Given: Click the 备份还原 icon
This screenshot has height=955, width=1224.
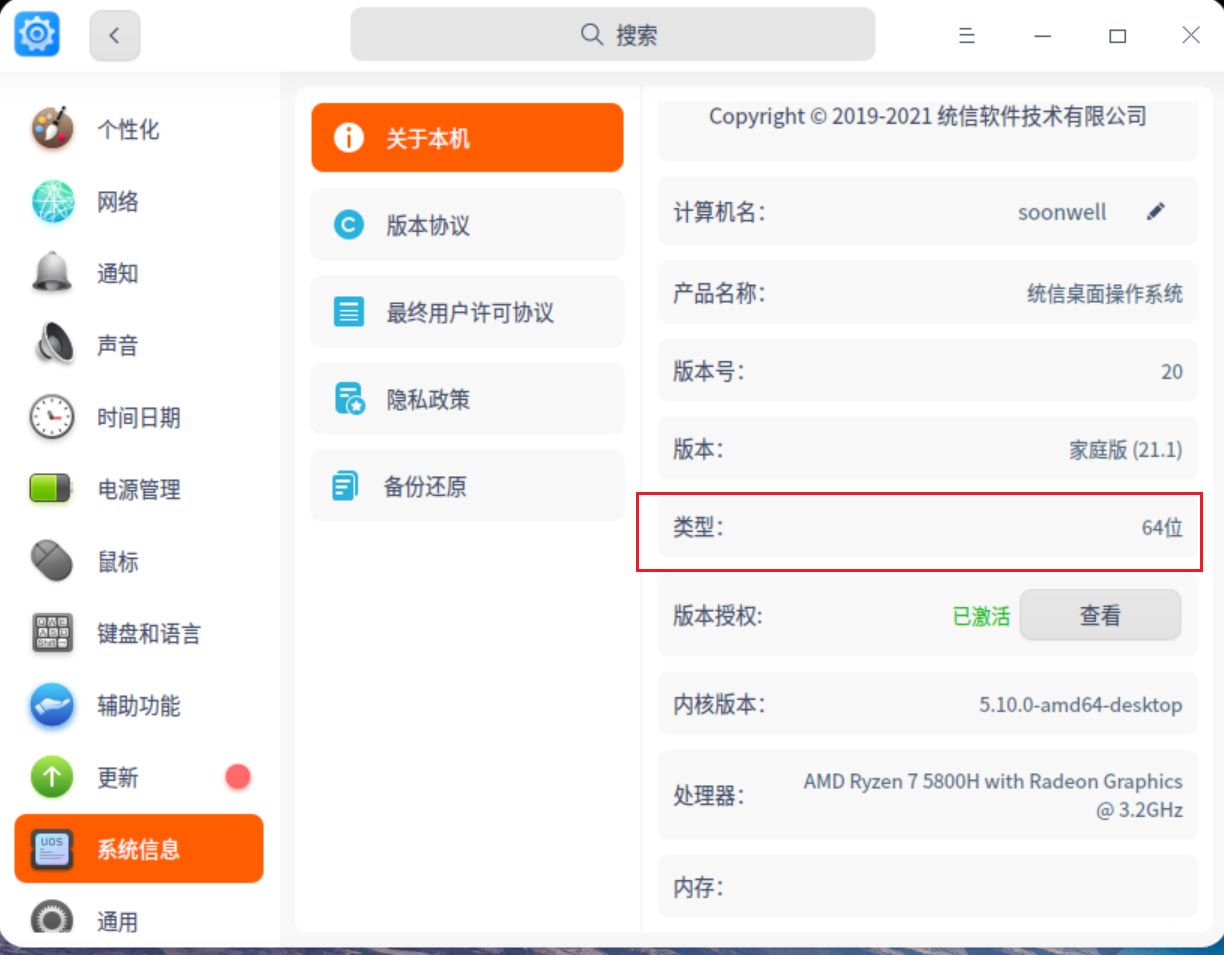Looking at the screenshot, I should tap(345, 486).
